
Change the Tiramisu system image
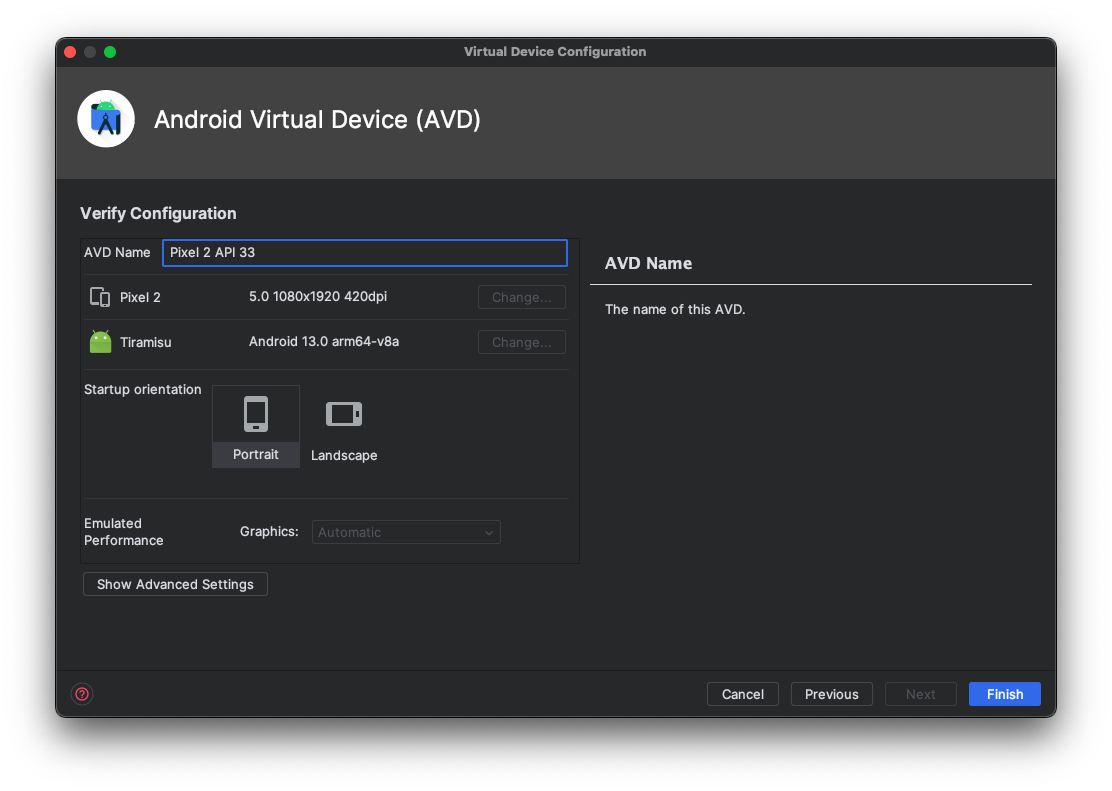[x=522, y=342]
